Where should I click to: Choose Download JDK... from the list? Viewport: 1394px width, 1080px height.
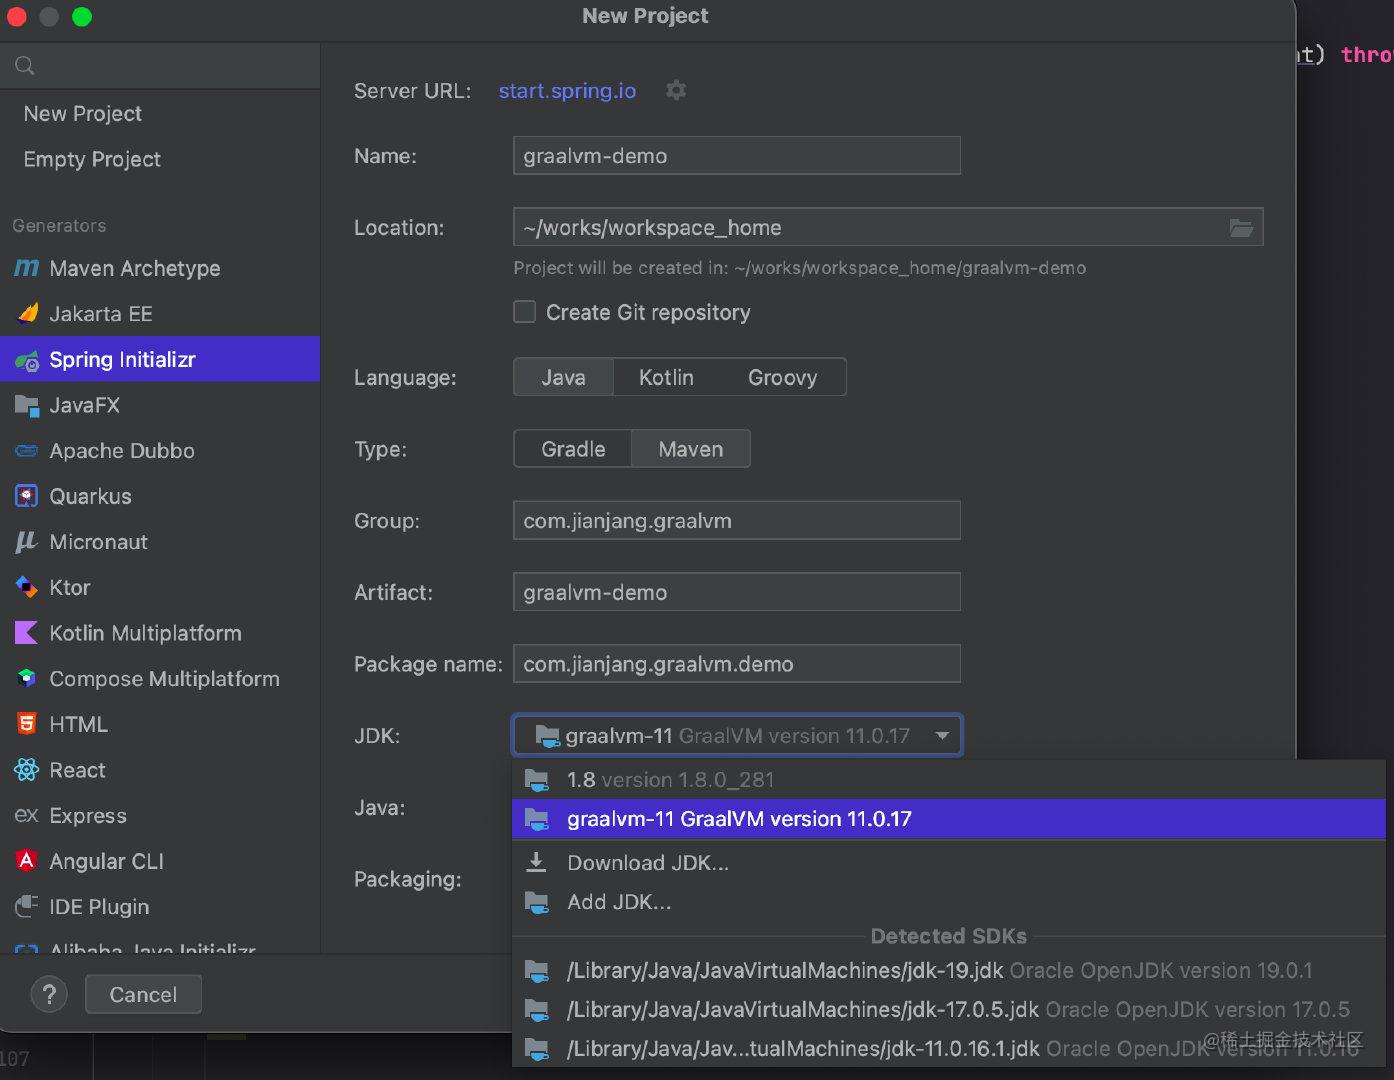tap(647, 863)
